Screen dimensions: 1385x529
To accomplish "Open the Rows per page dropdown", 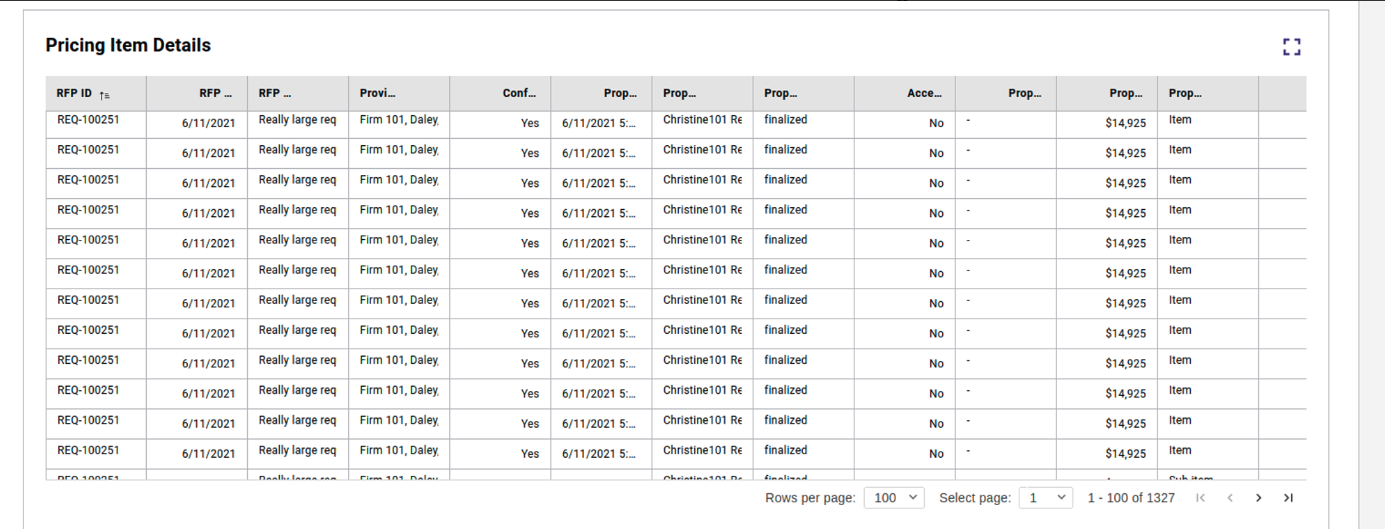I will [x=895, y=498].
